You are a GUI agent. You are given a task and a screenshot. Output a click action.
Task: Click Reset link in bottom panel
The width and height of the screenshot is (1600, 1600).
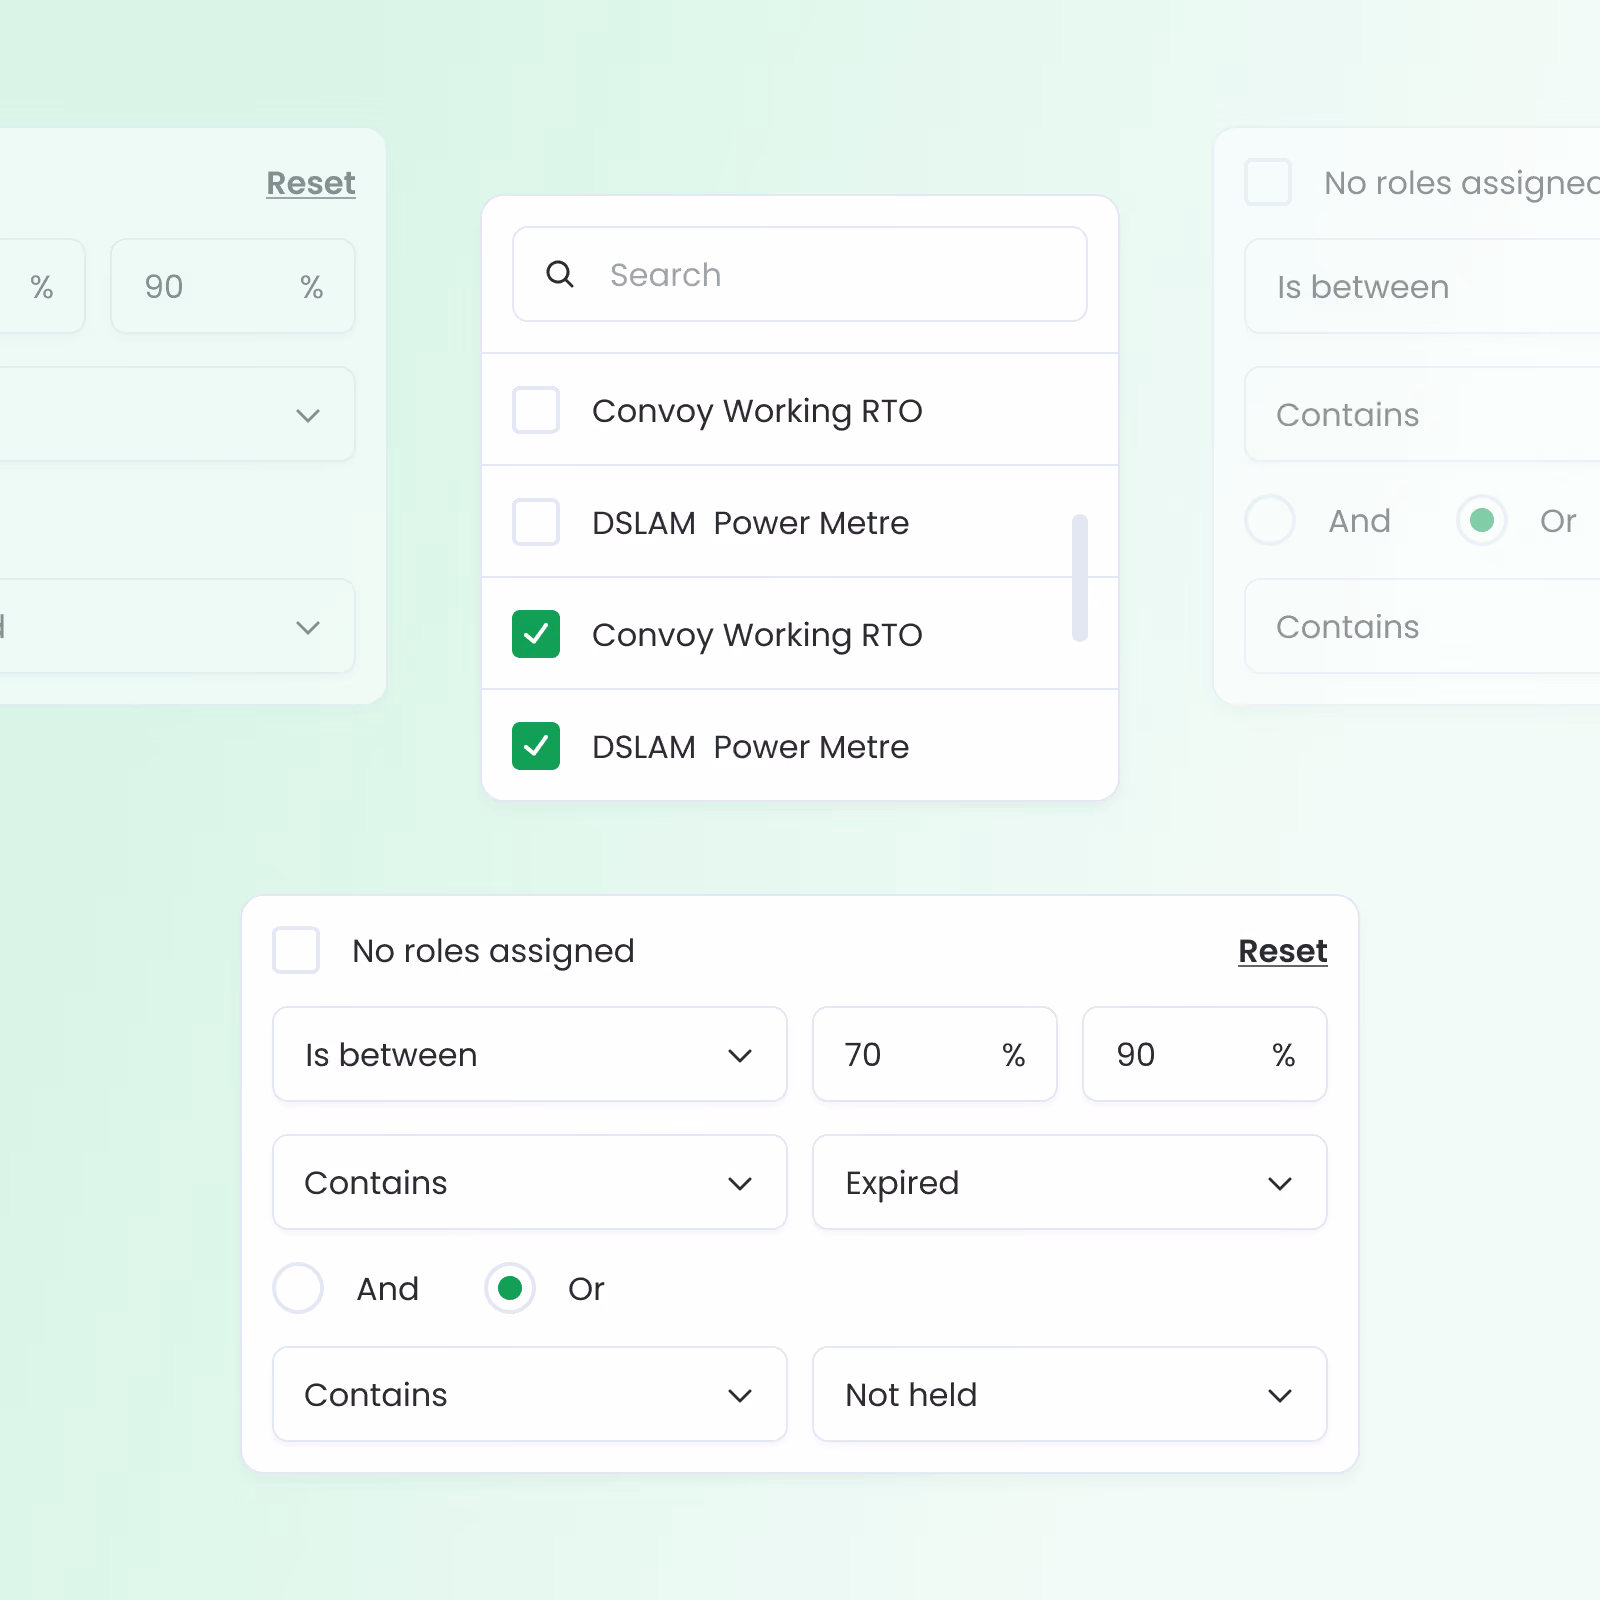(x=1283, y=950)
